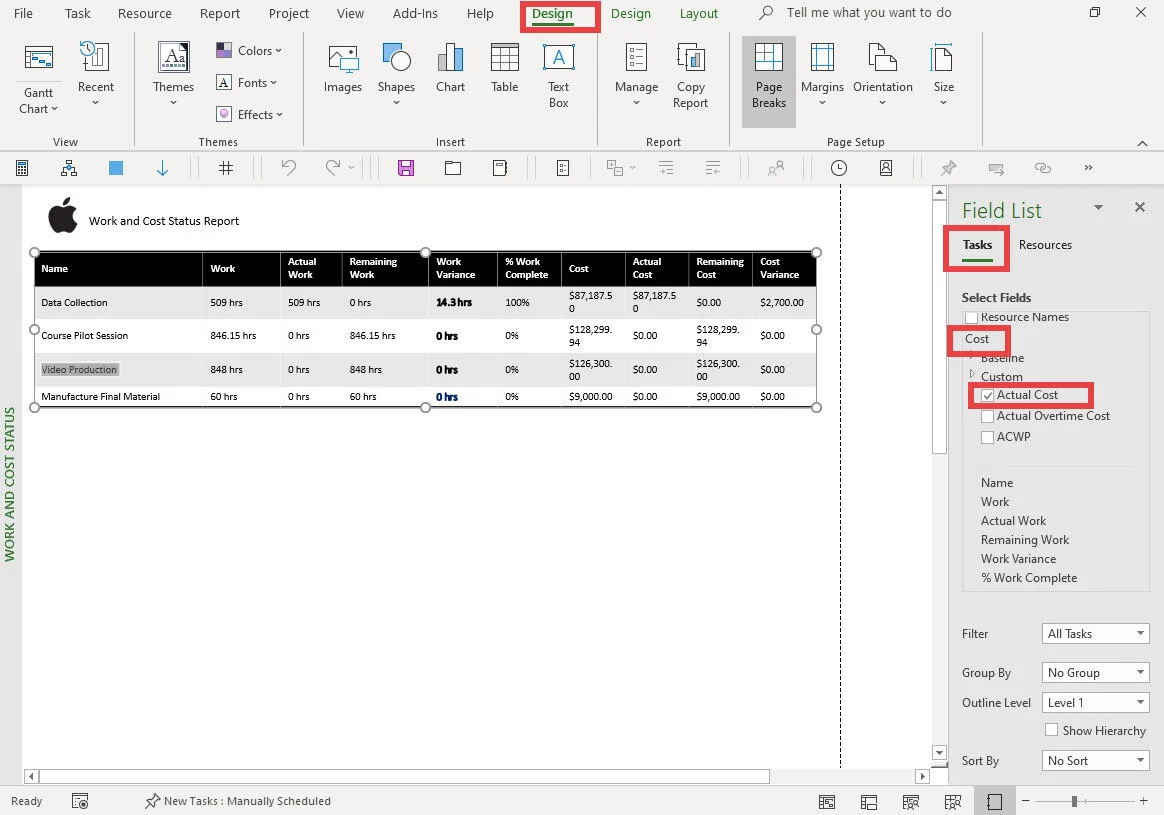The width and height of the screenshot is (1164, 815).
Task: Insert a Text Box
Action: point(558,76)
